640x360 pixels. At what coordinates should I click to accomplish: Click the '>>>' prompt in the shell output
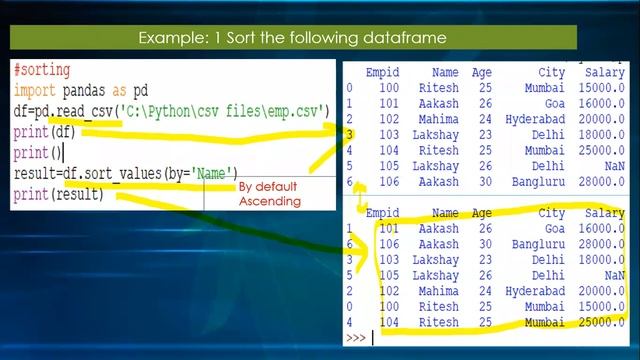[x=355, y=338]
